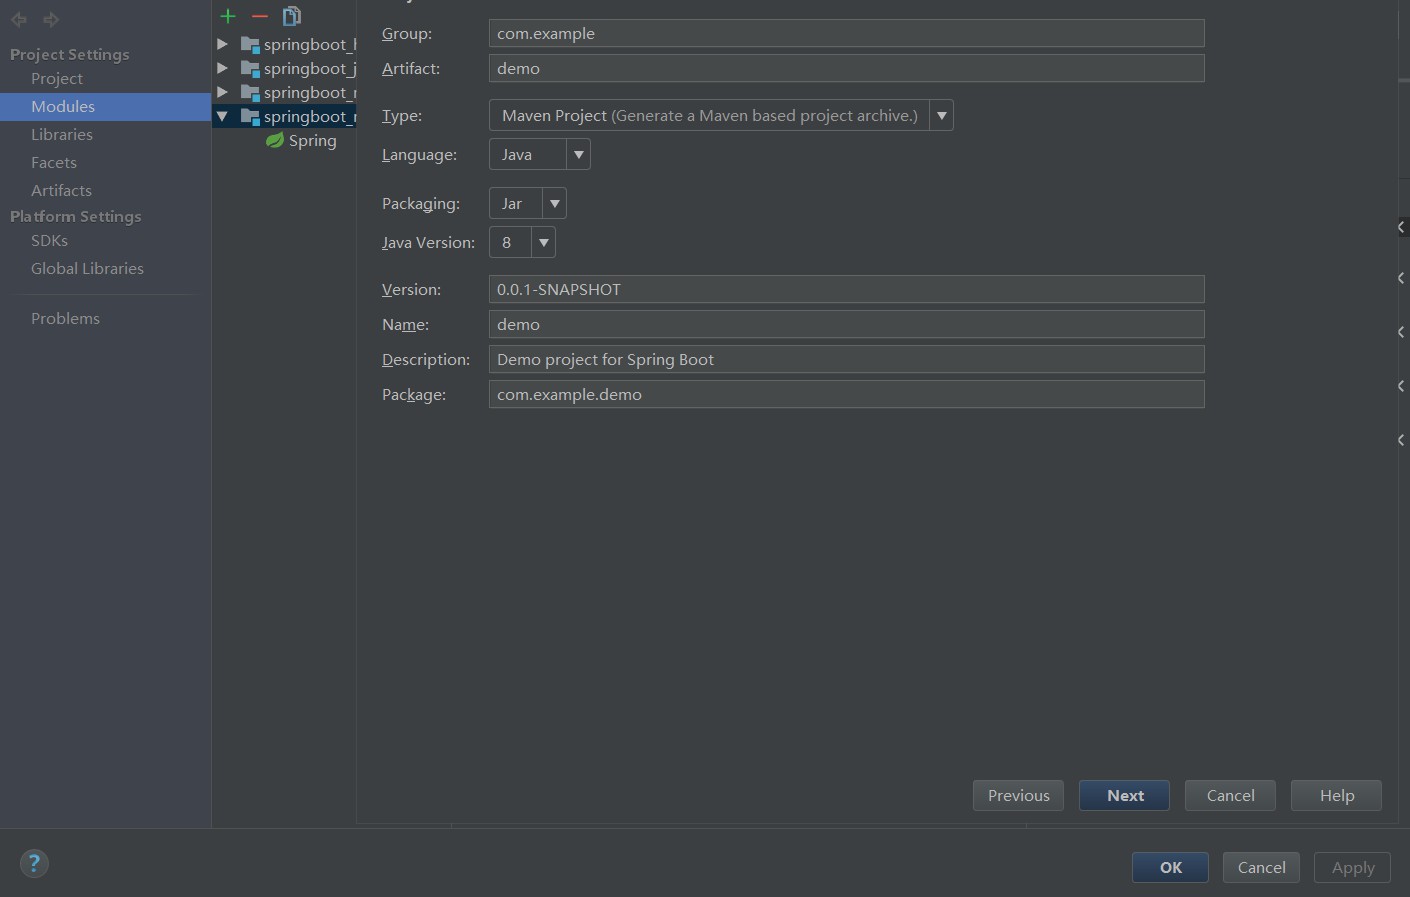The image size is (1410, 897).
Task: Open Global Libraries under Platform Settings
Action: coord(87,268)
